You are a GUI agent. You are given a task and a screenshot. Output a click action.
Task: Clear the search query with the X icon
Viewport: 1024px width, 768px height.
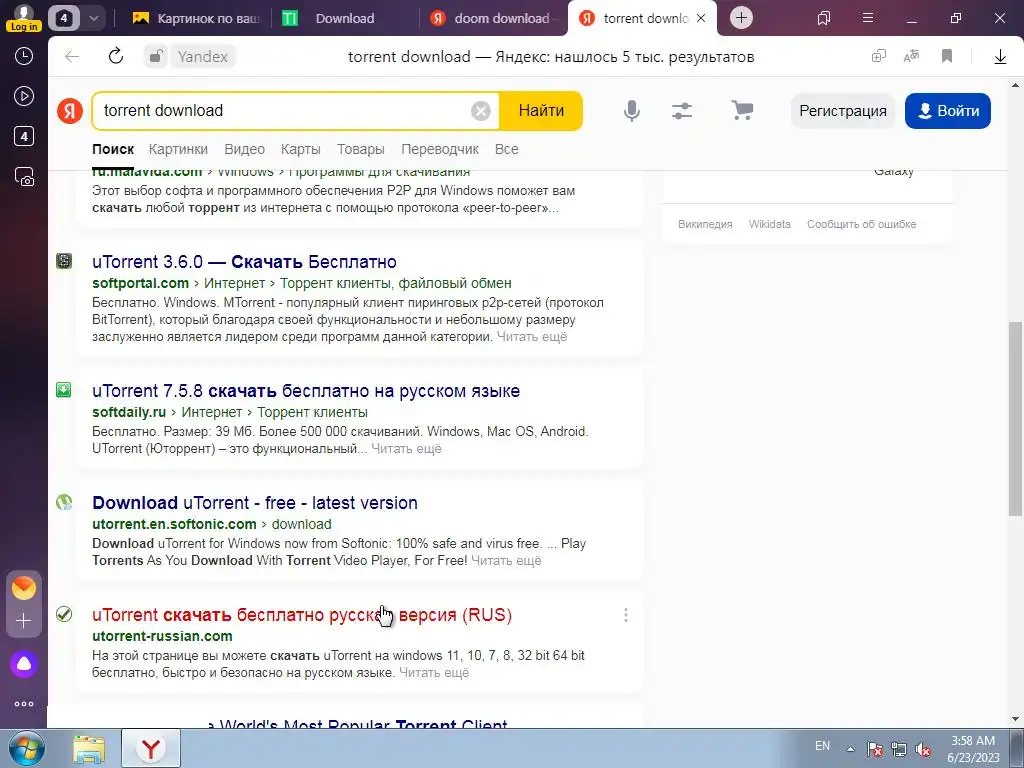coord(481,111)
